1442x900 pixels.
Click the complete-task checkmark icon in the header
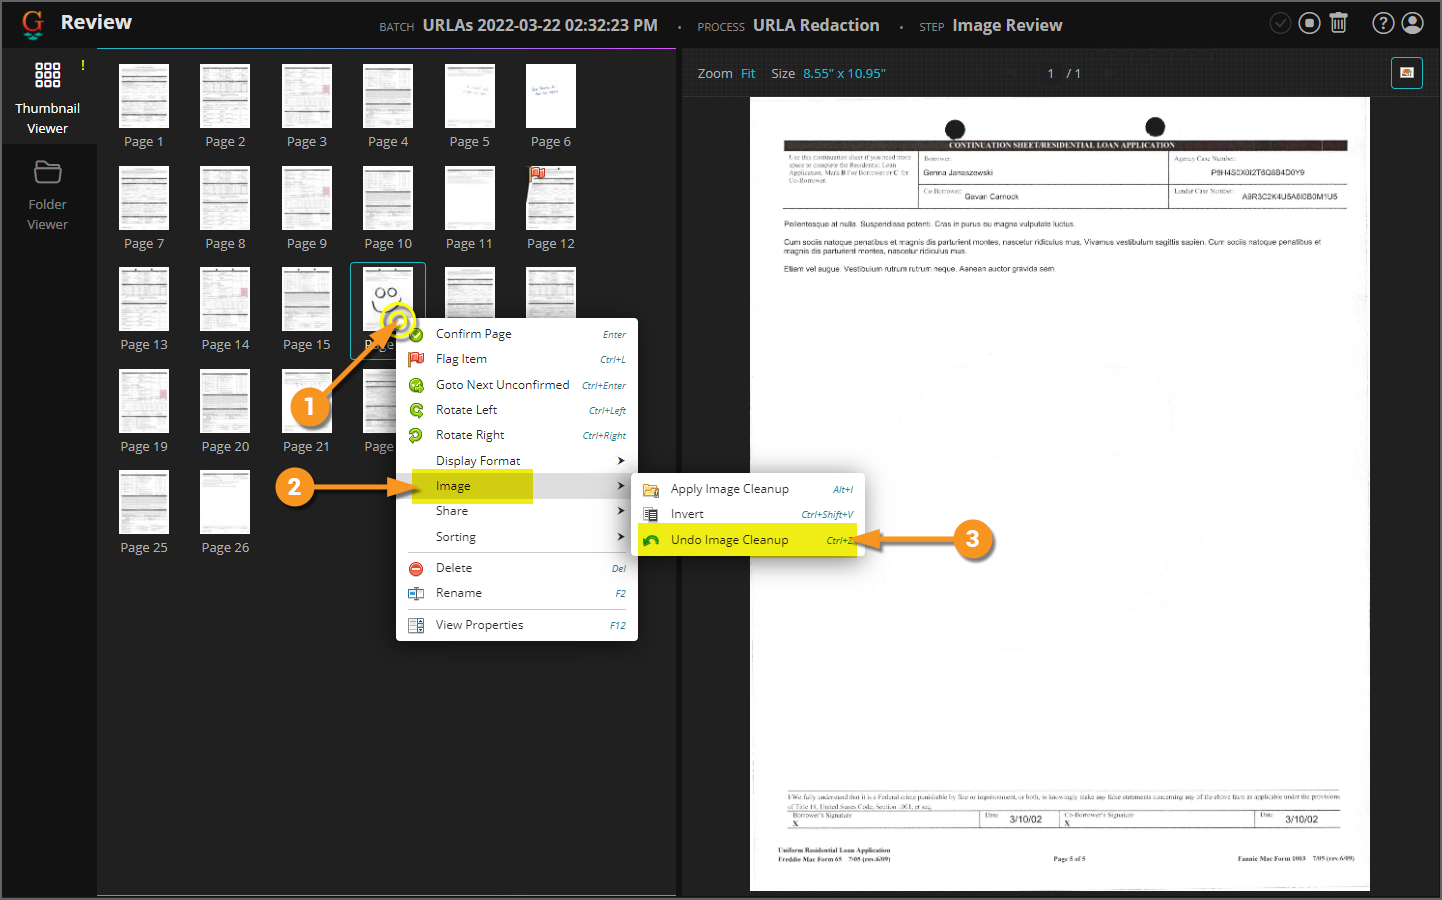click(1280, 23)
